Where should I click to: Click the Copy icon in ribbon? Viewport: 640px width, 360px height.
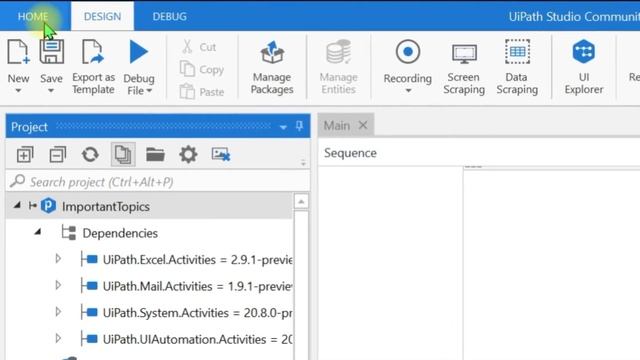tap(187, 69)
